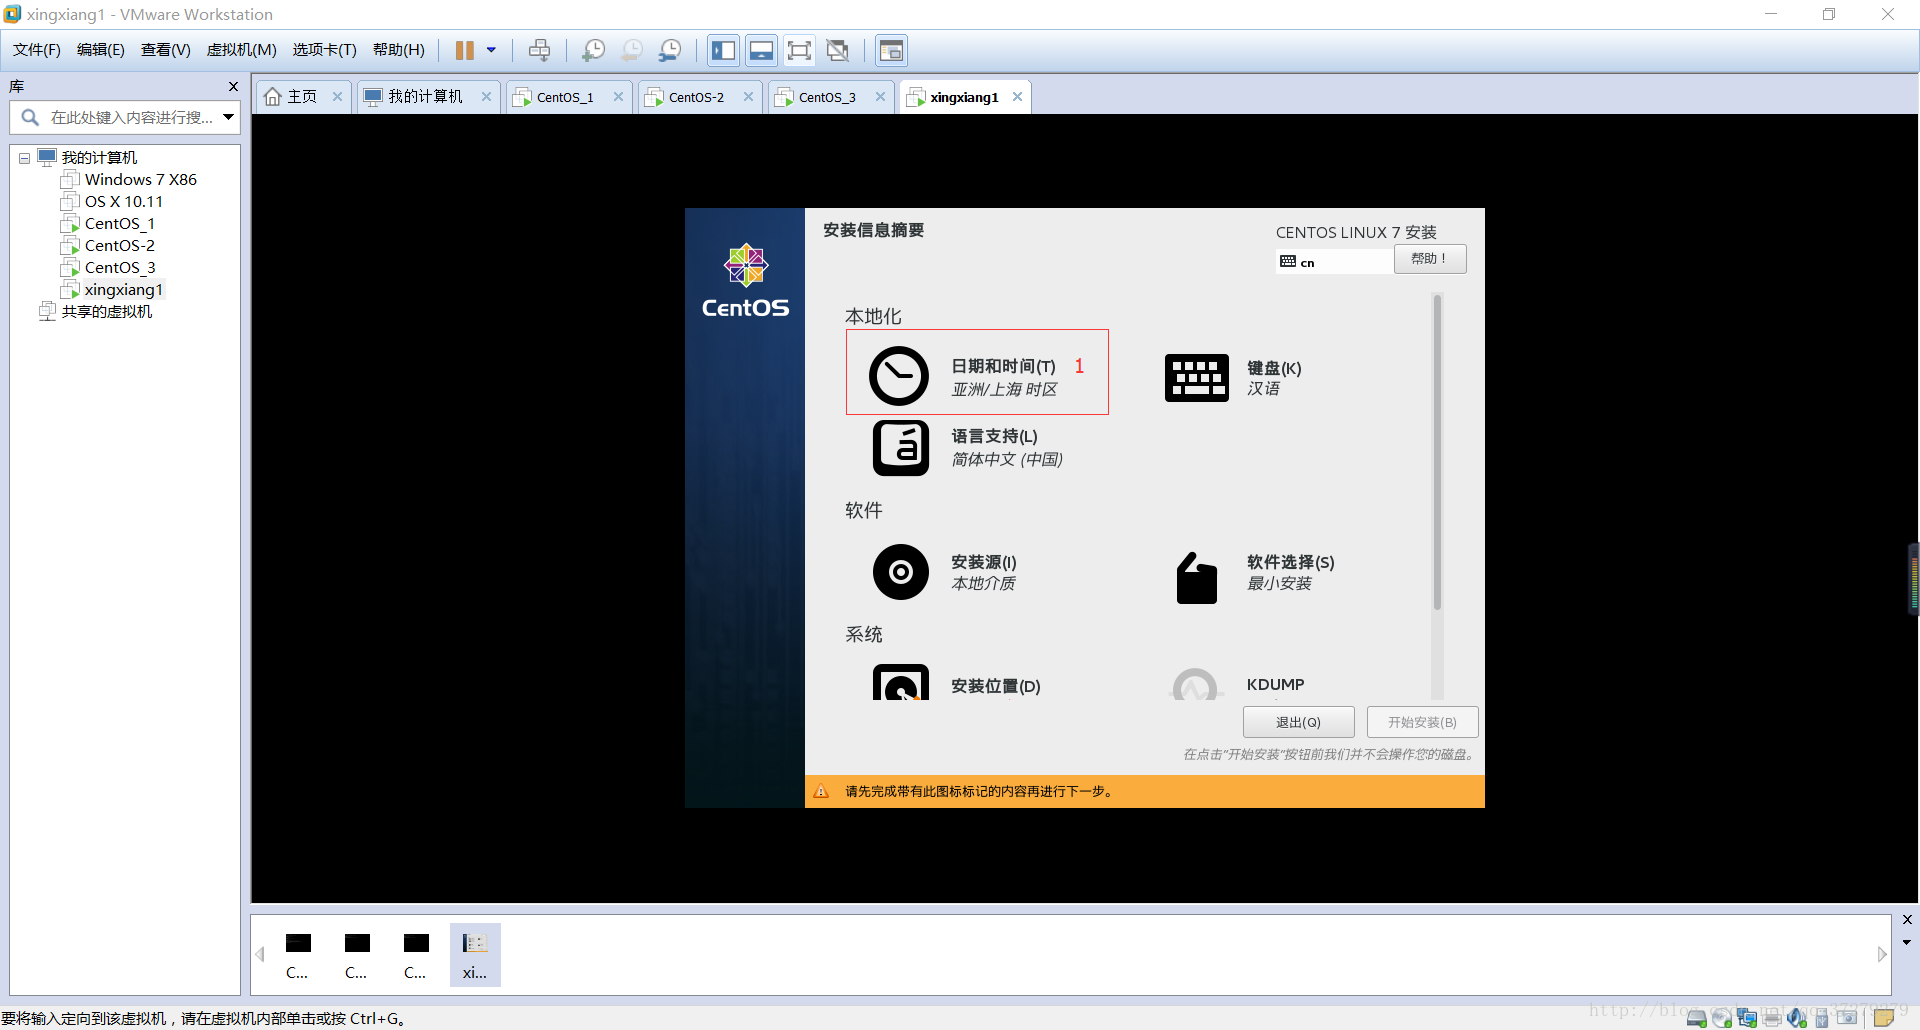The height and width of the screenshot is (1030, 1920).
Task: Toggle the library sidebar view icon
Action: point(724,50)
